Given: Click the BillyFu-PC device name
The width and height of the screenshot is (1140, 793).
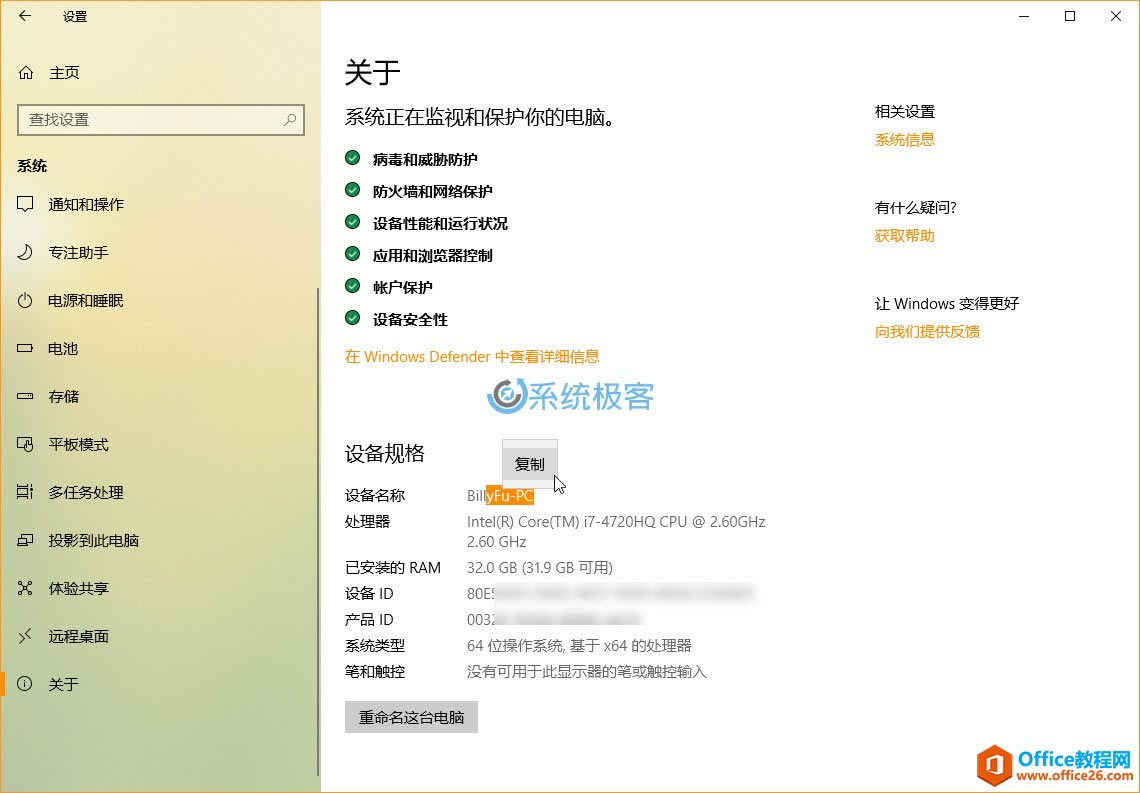Looking at the screenshot, I should [x=500, y=496].
